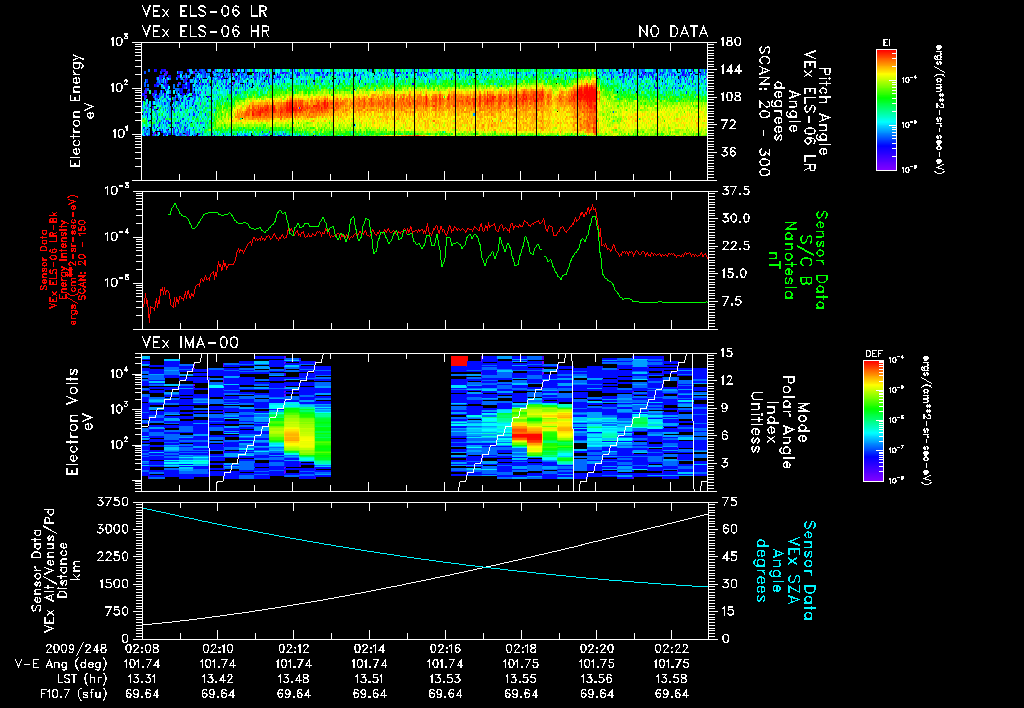
Task: Click the EI color scale bar
Action: click(886, 109)
